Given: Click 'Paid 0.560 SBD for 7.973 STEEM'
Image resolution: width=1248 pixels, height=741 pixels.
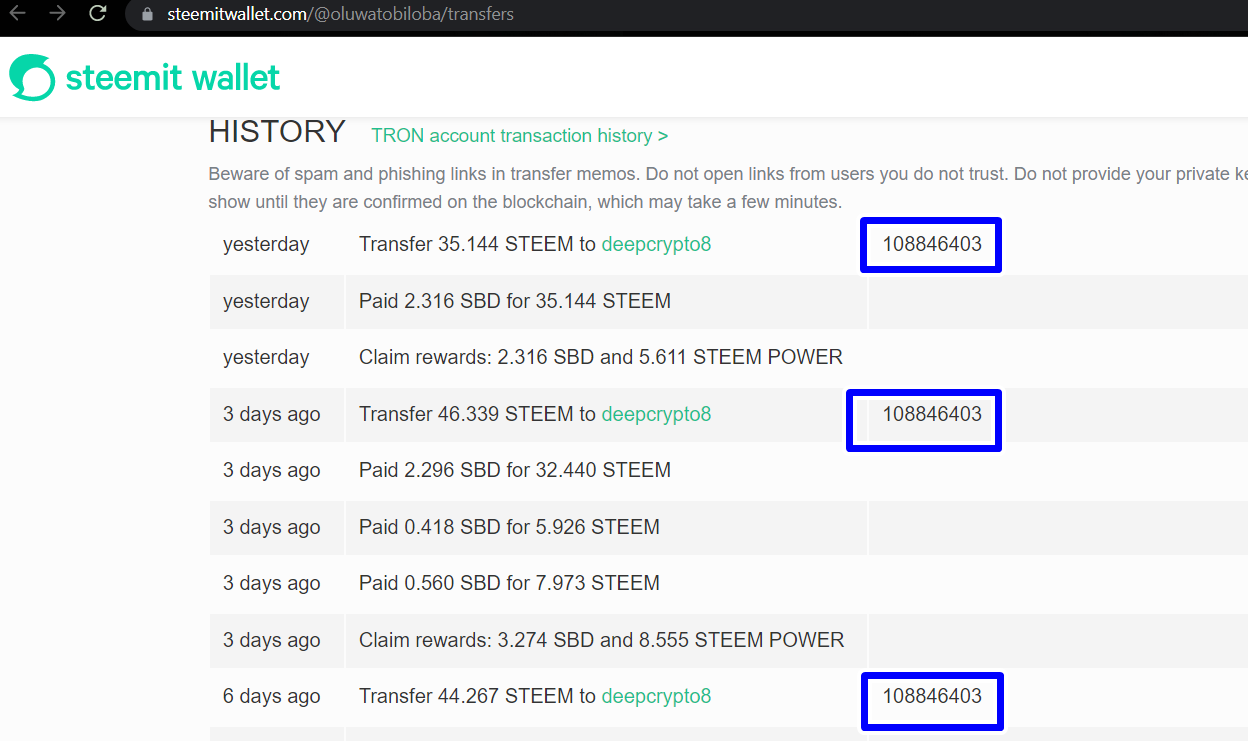Looking at the screenshot, I should (x=509, y=583).
